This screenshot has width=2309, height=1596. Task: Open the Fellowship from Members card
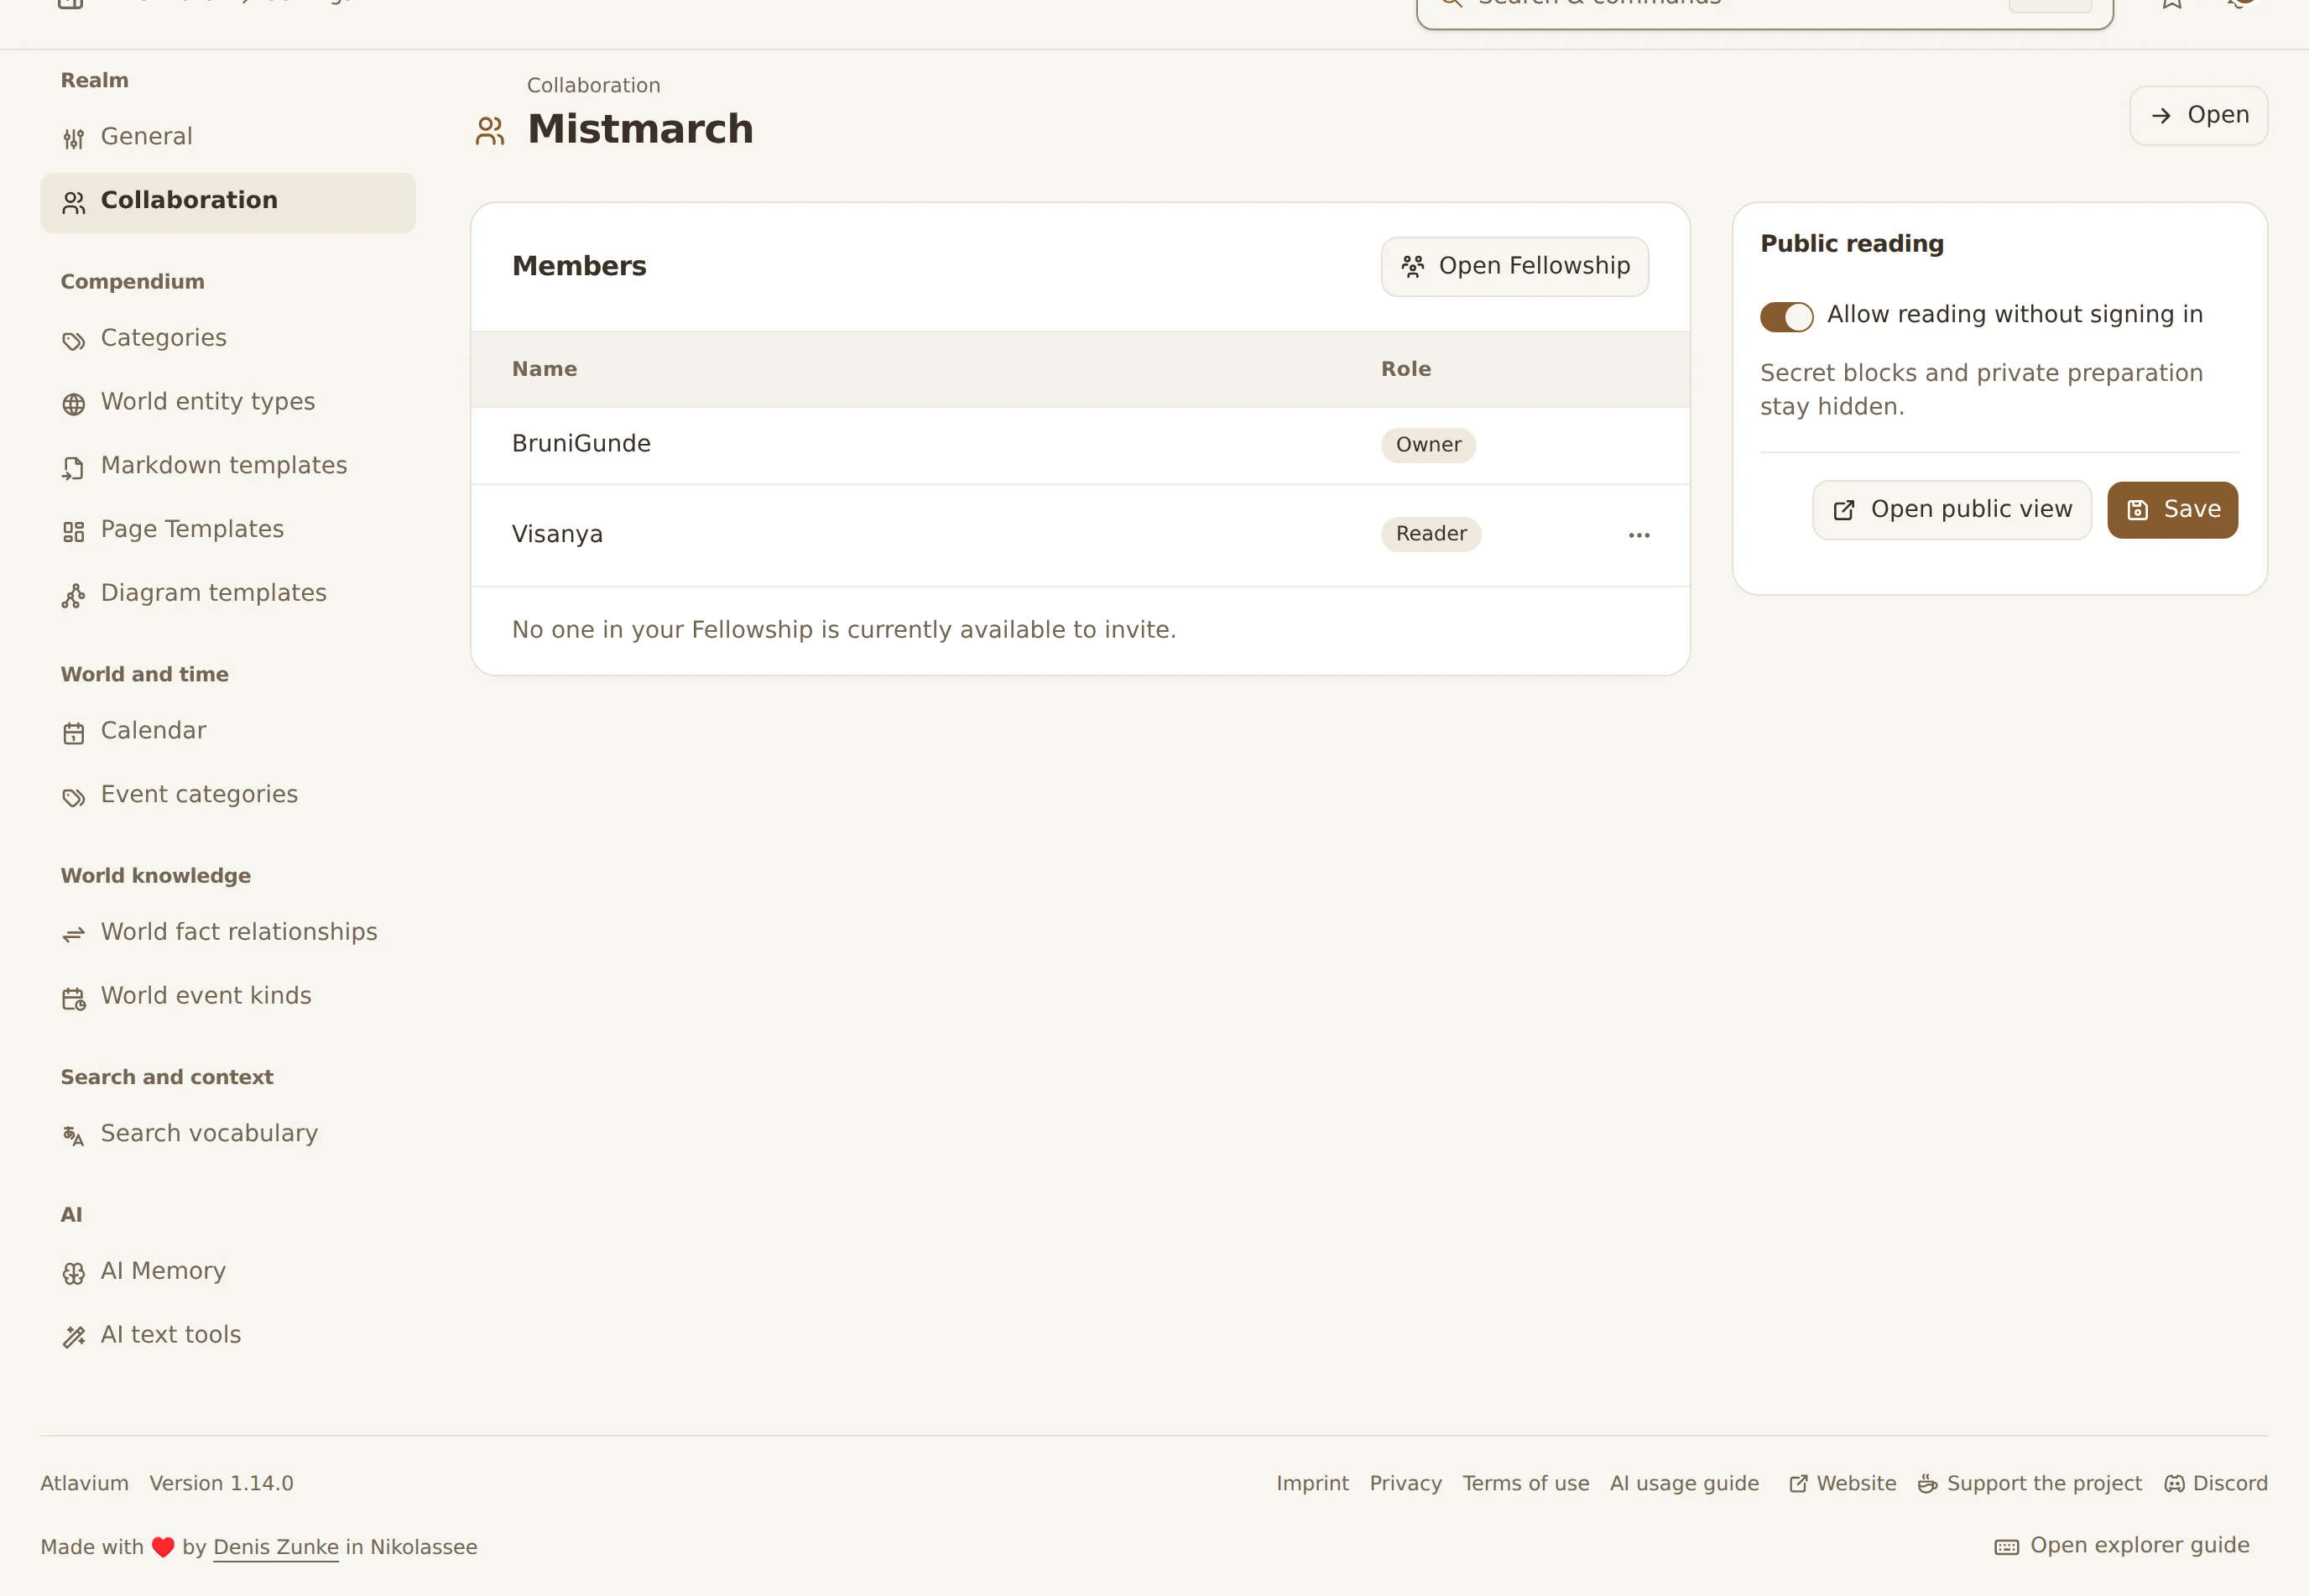1514,266
